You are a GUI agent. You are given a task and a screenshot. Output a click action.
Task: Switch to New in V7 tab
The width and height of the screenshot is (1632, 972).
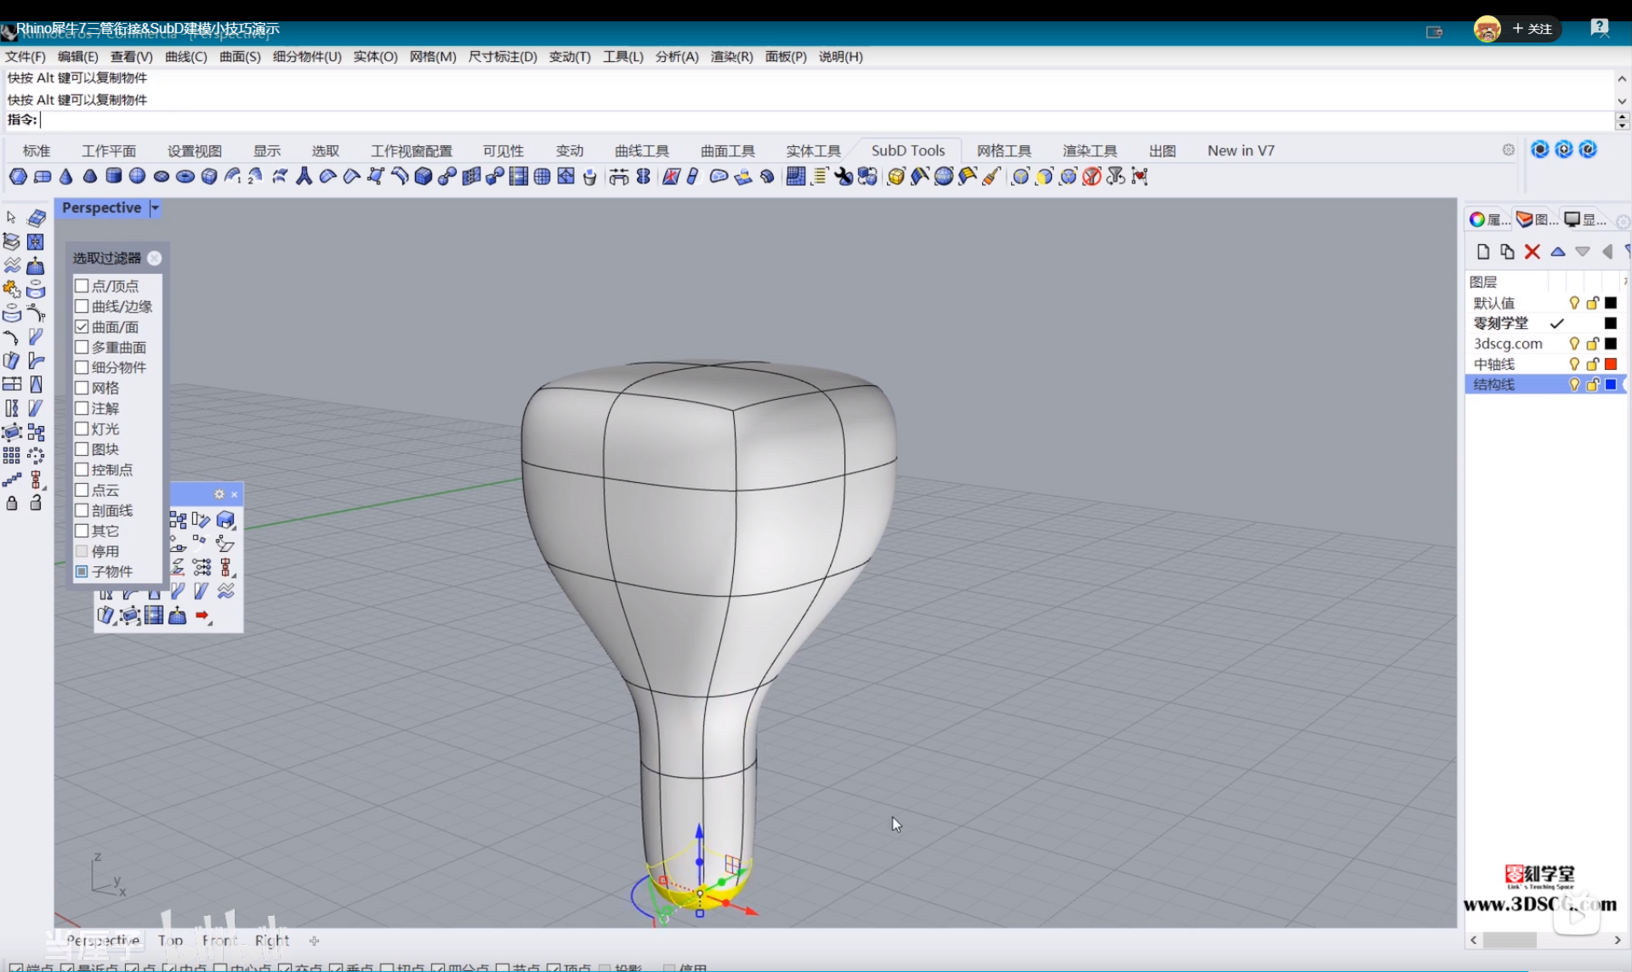[1241, 150]
